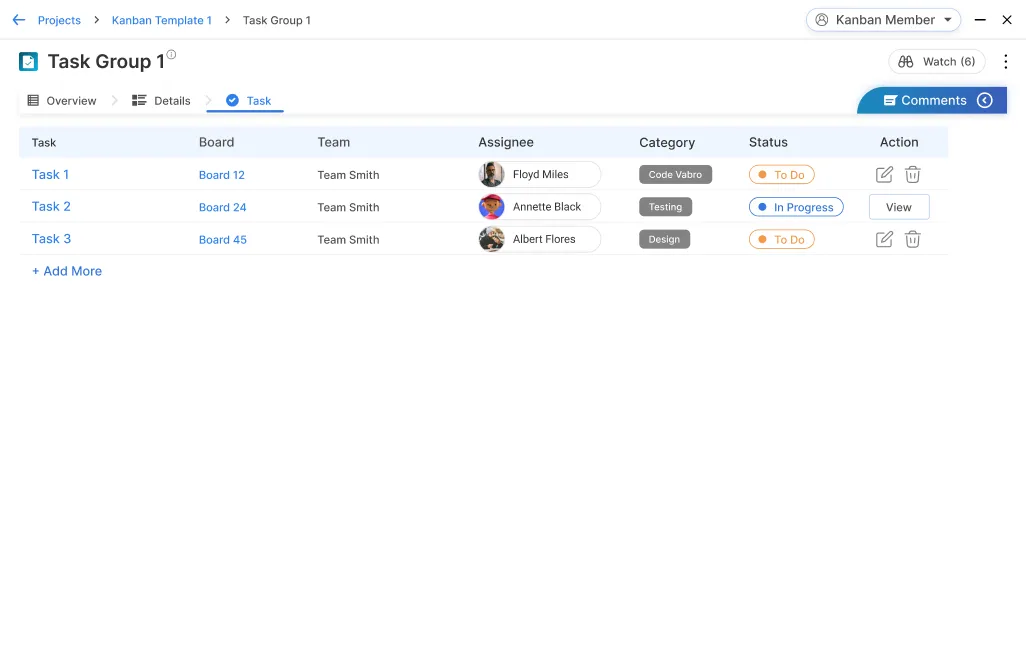This screenshot has width=1026, height=660.
Task: Delete Task 3 using trash icon
Action: pos(912,240)
